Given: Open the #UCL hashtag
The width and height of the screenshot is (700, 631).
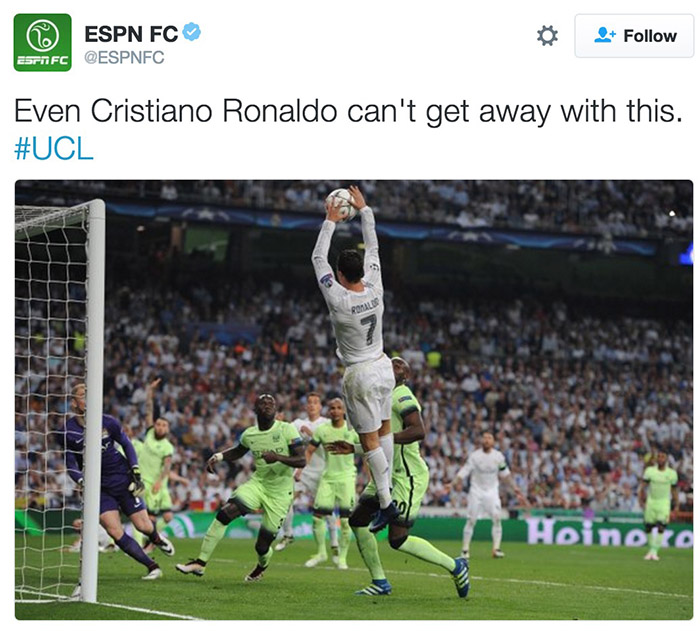Looking at the screenshot, I should (x=54, y=149).
